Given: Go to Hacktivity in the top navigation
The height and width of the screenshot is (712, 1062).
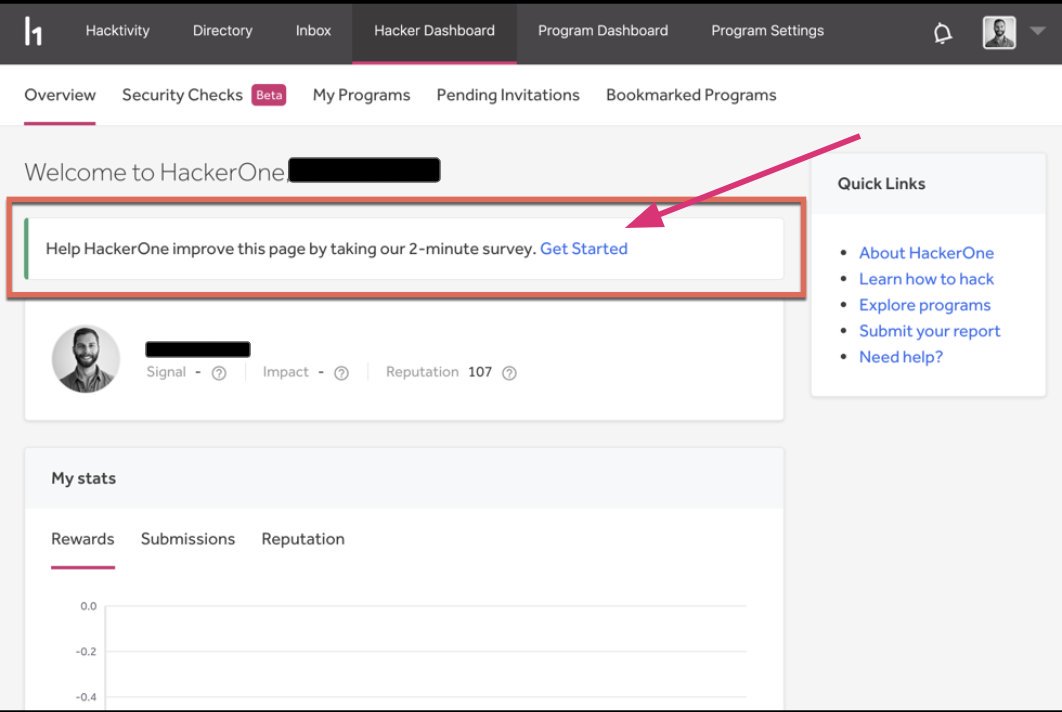Looking at the screenshot, I should tap(117, 30).
